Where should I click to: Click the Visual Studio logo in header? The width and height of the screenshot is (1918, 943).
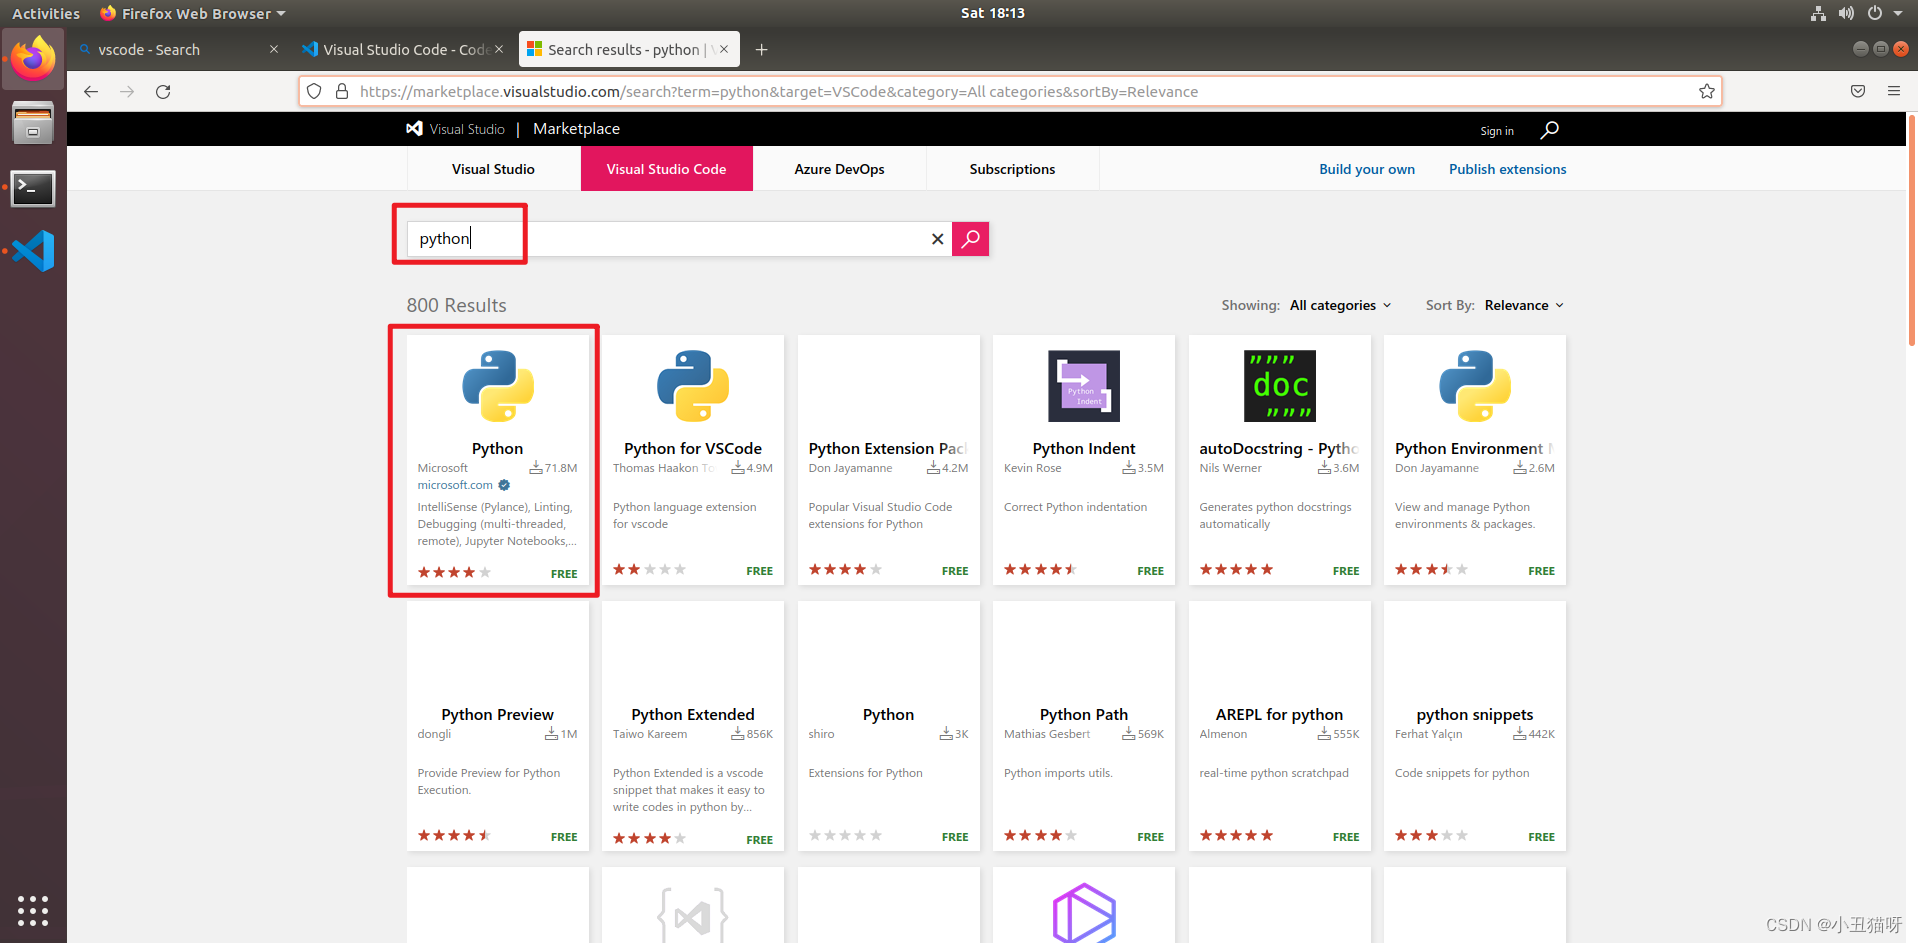click(x=455, y=129)
